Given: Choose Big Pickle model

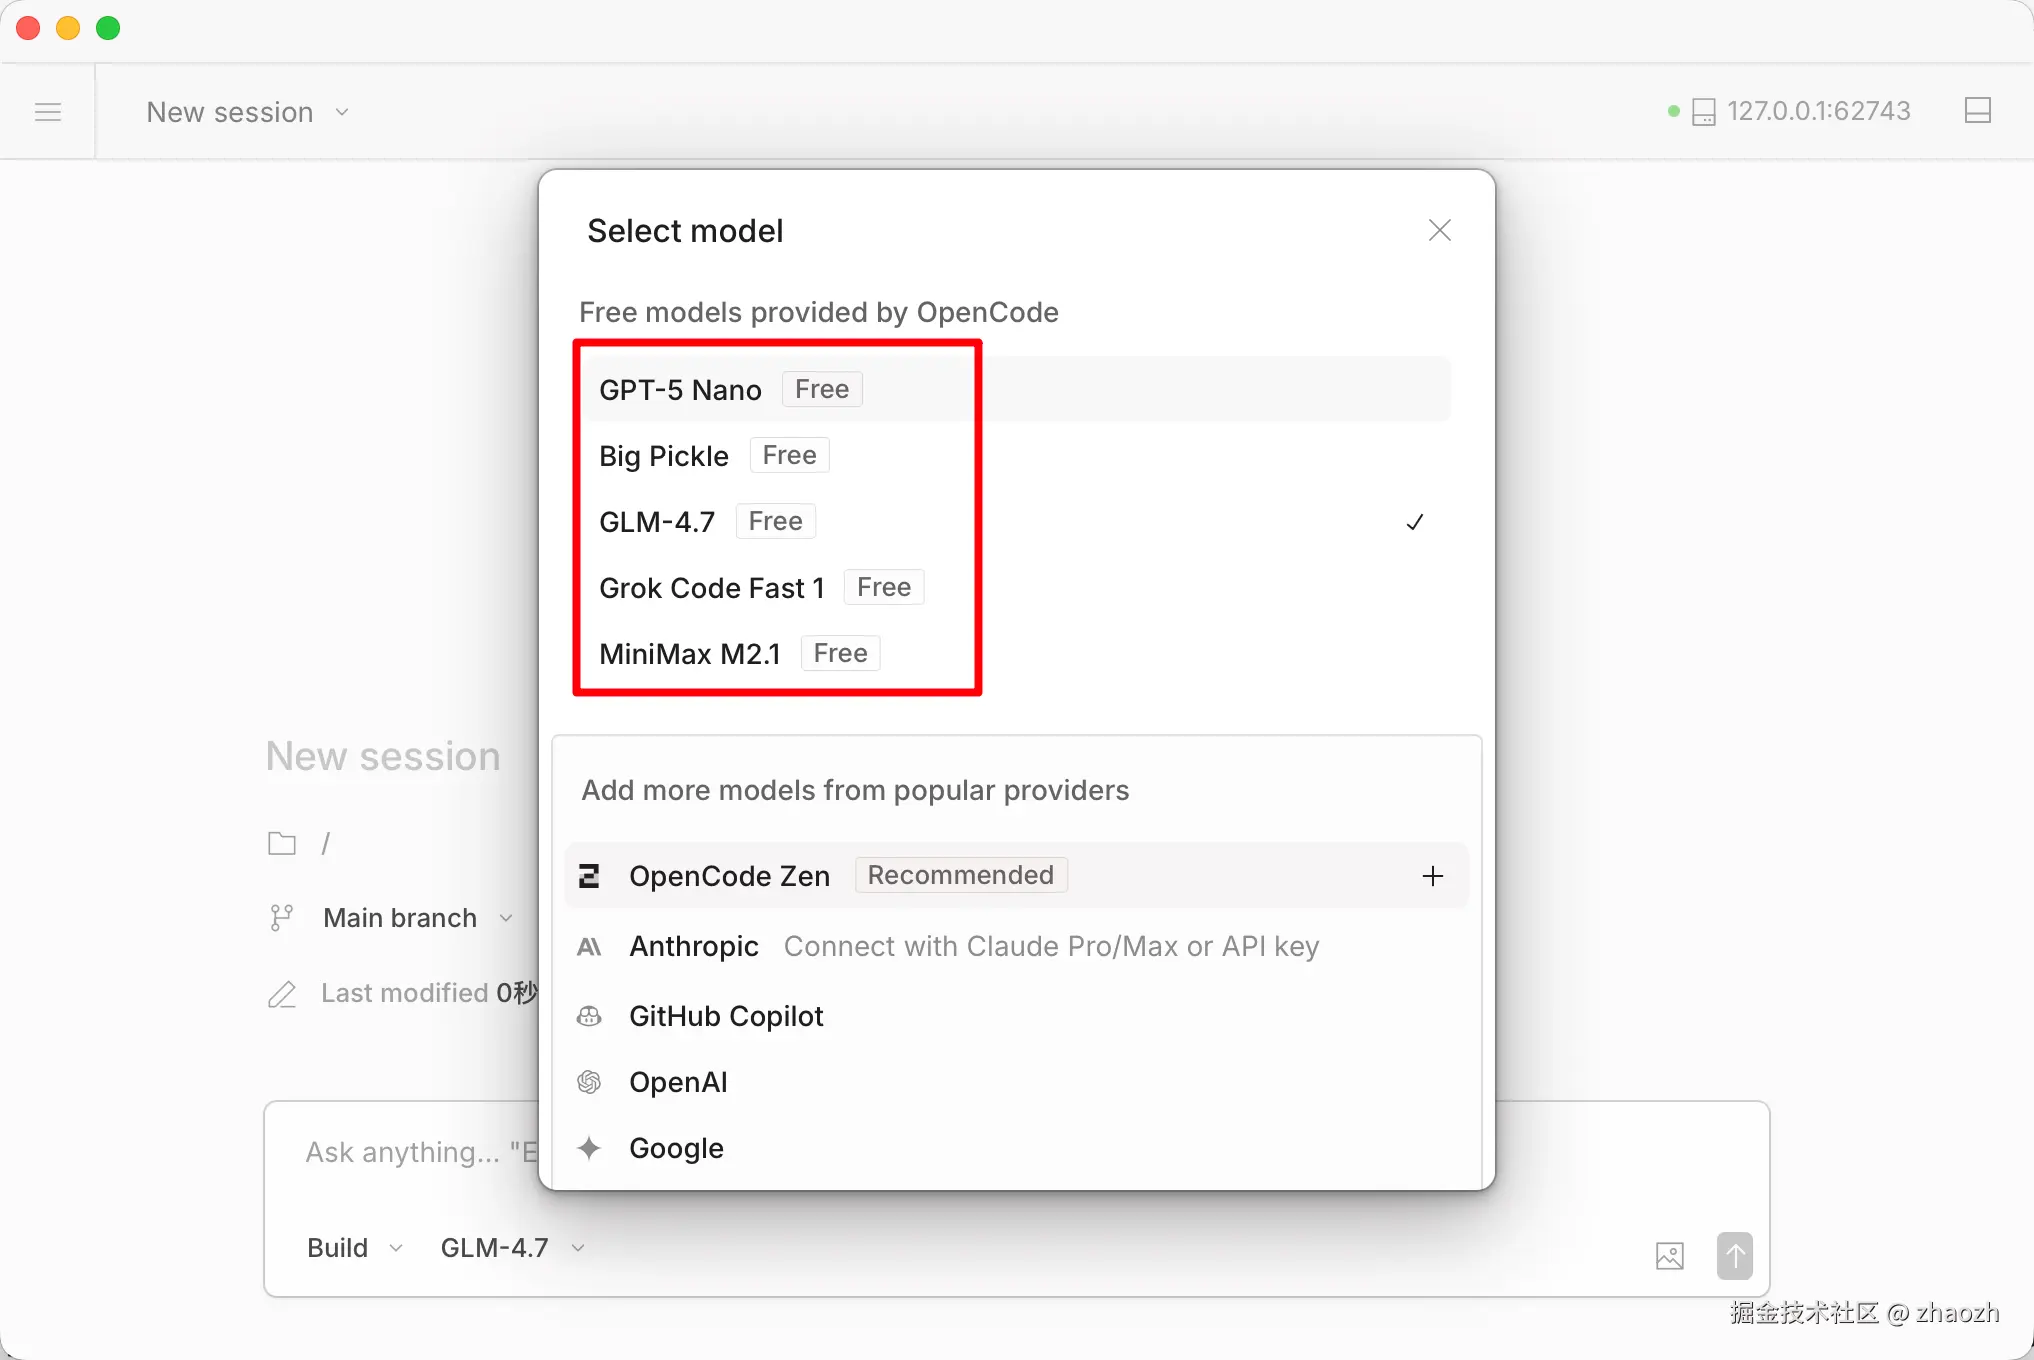Looking at the screenshot, I should [664, 456].
